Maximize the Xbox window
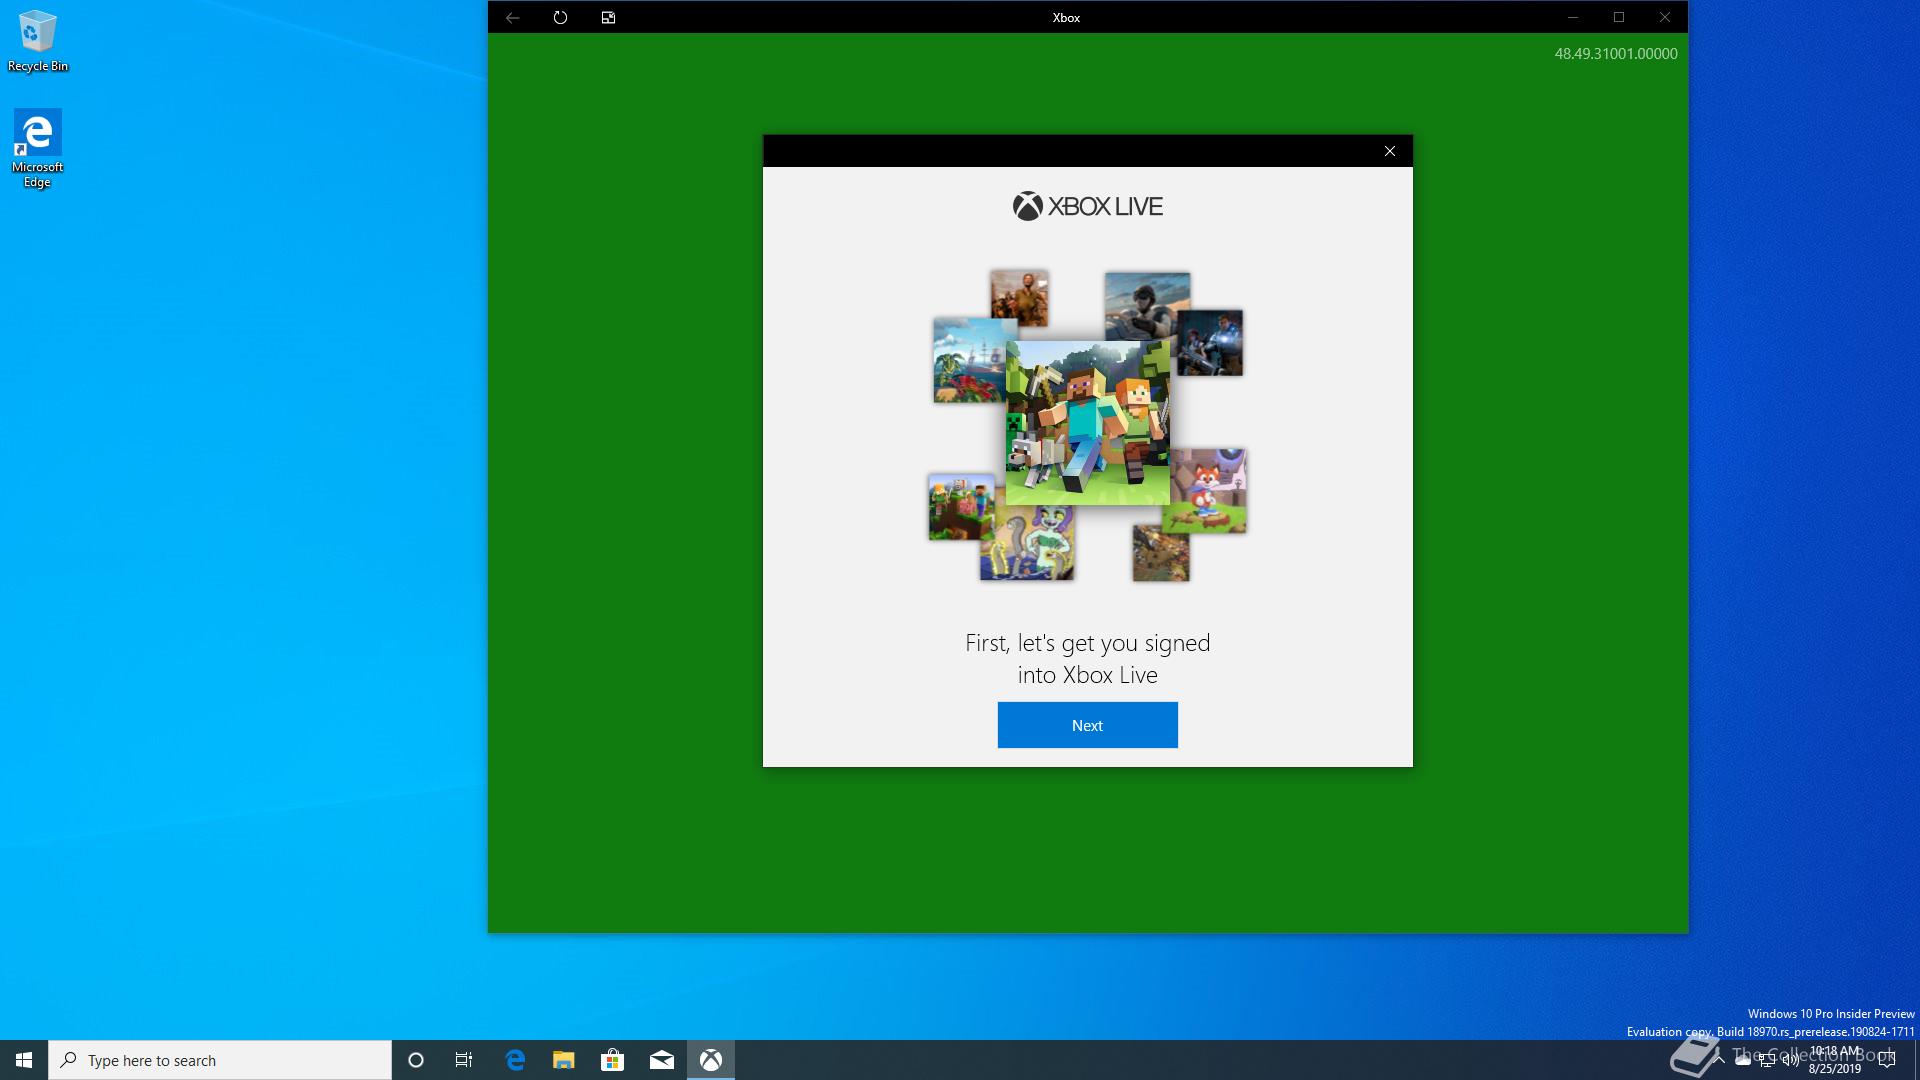 pyautogui.click(x=1618, y=17)
